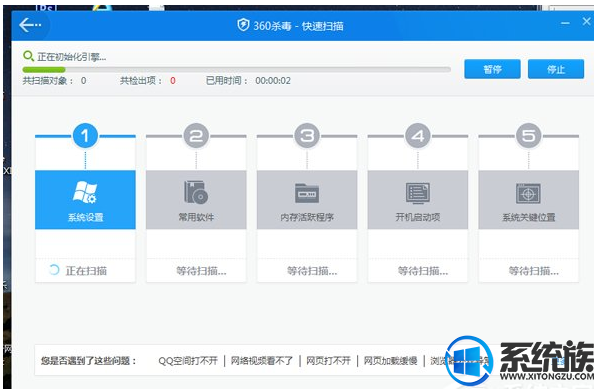Select step 4 circle marker
The width and height of the screenshot is (594, 389).
[418, 136]
